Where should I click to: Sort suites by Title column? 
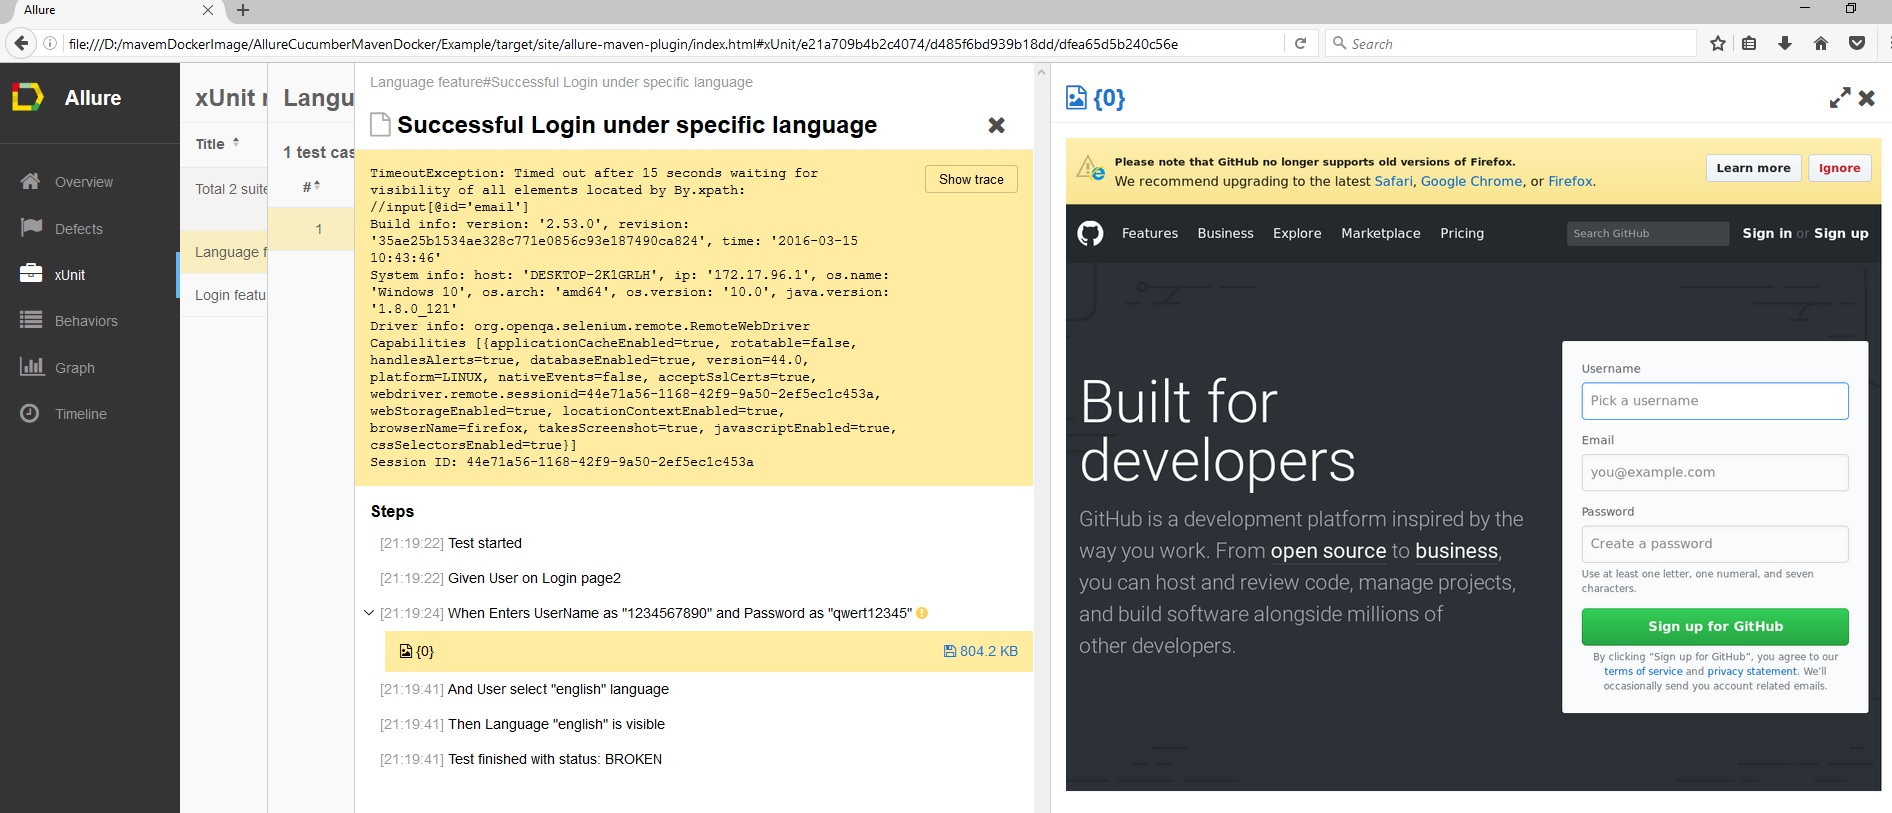tap(218, 144)
